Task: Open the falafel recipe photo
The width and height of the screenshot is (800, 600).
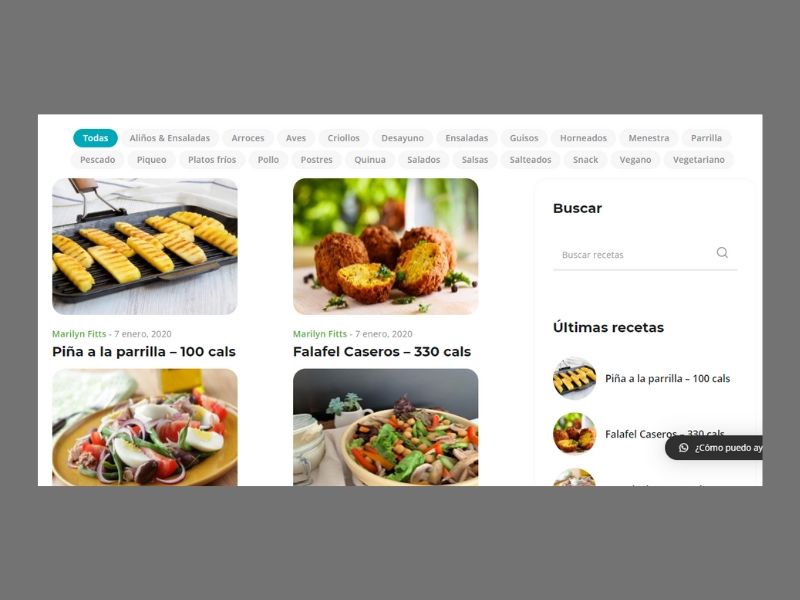Action: (386, 246)
